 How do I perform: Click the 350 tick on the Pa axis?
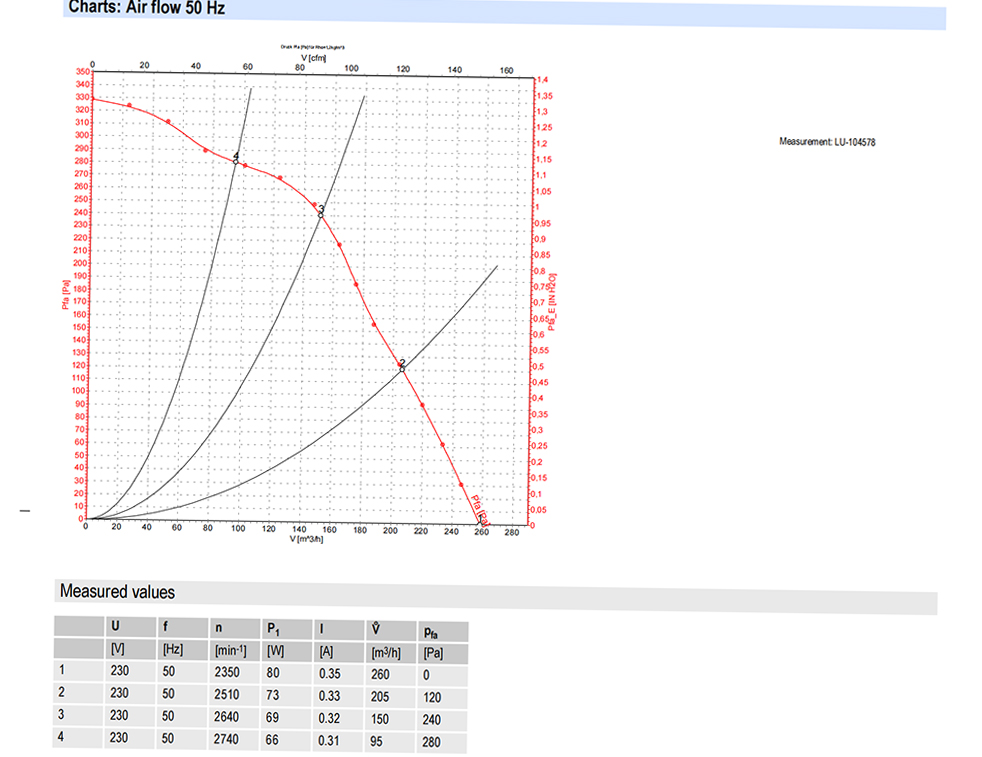(83, 71)
